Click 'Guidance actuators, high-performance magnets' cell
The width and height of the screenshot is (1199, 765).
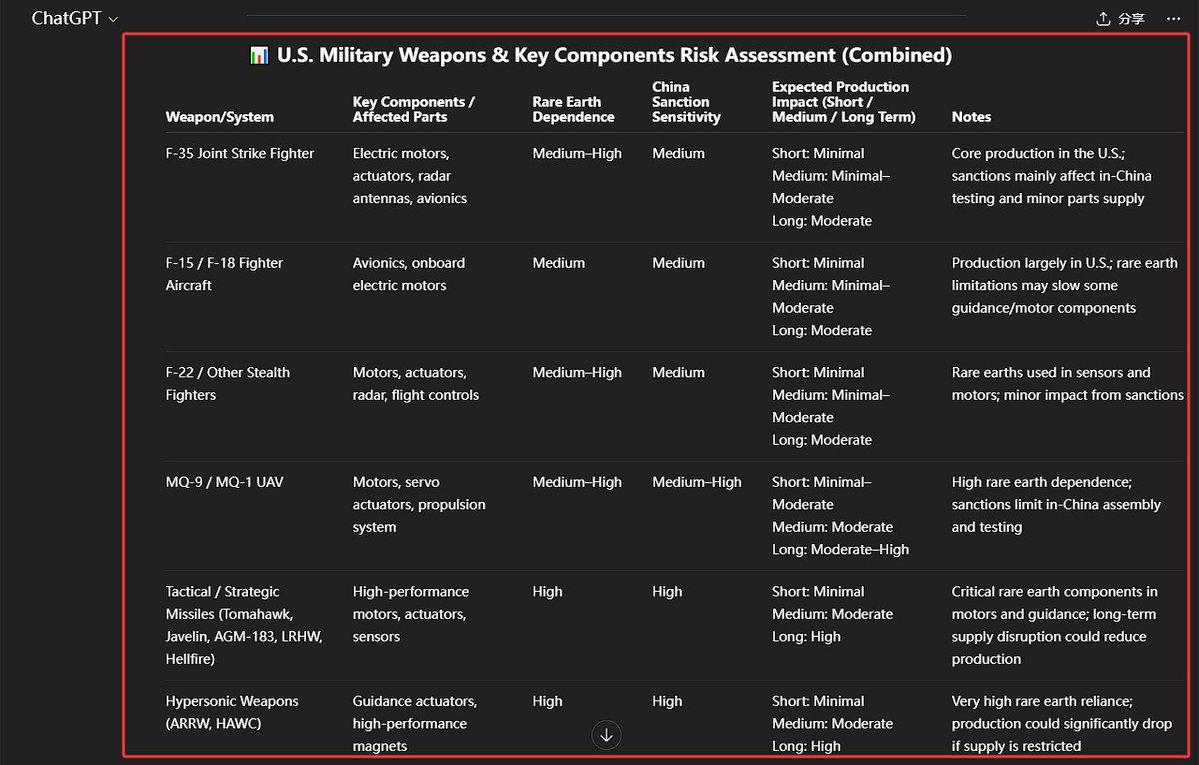point(414,723)
